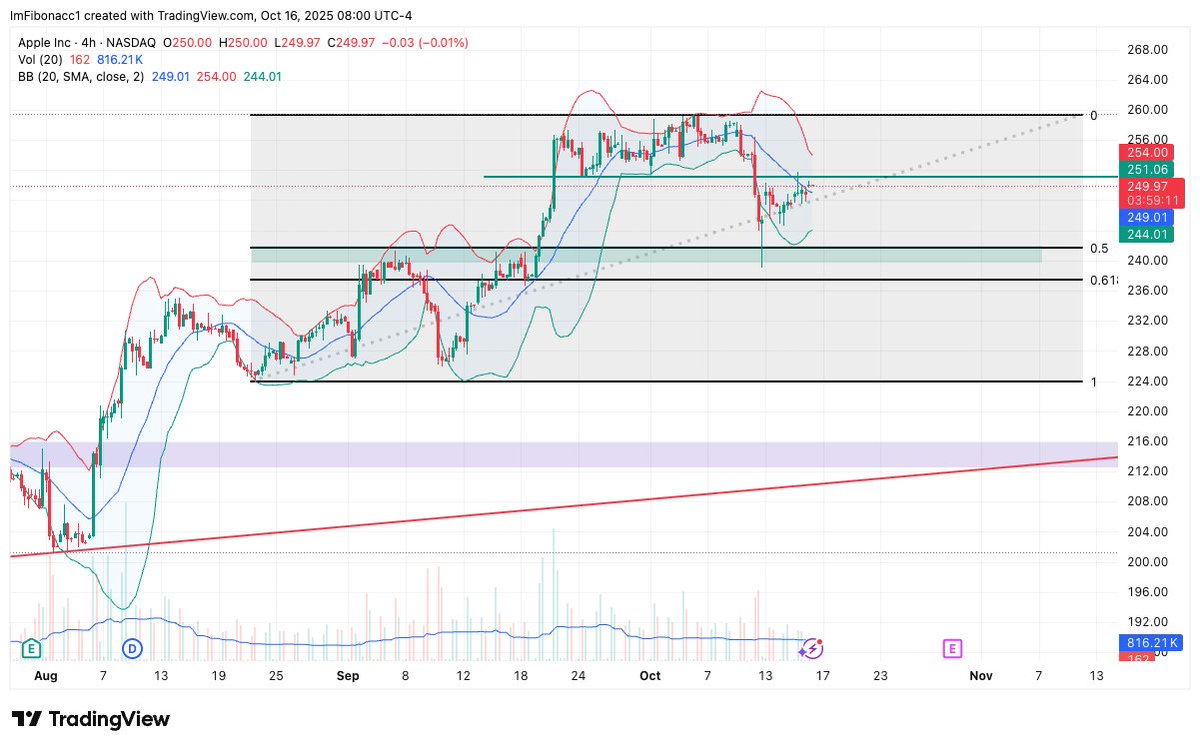Select the green horizontal line at 251.06
1200x749 pixels.
pos(800,177)
